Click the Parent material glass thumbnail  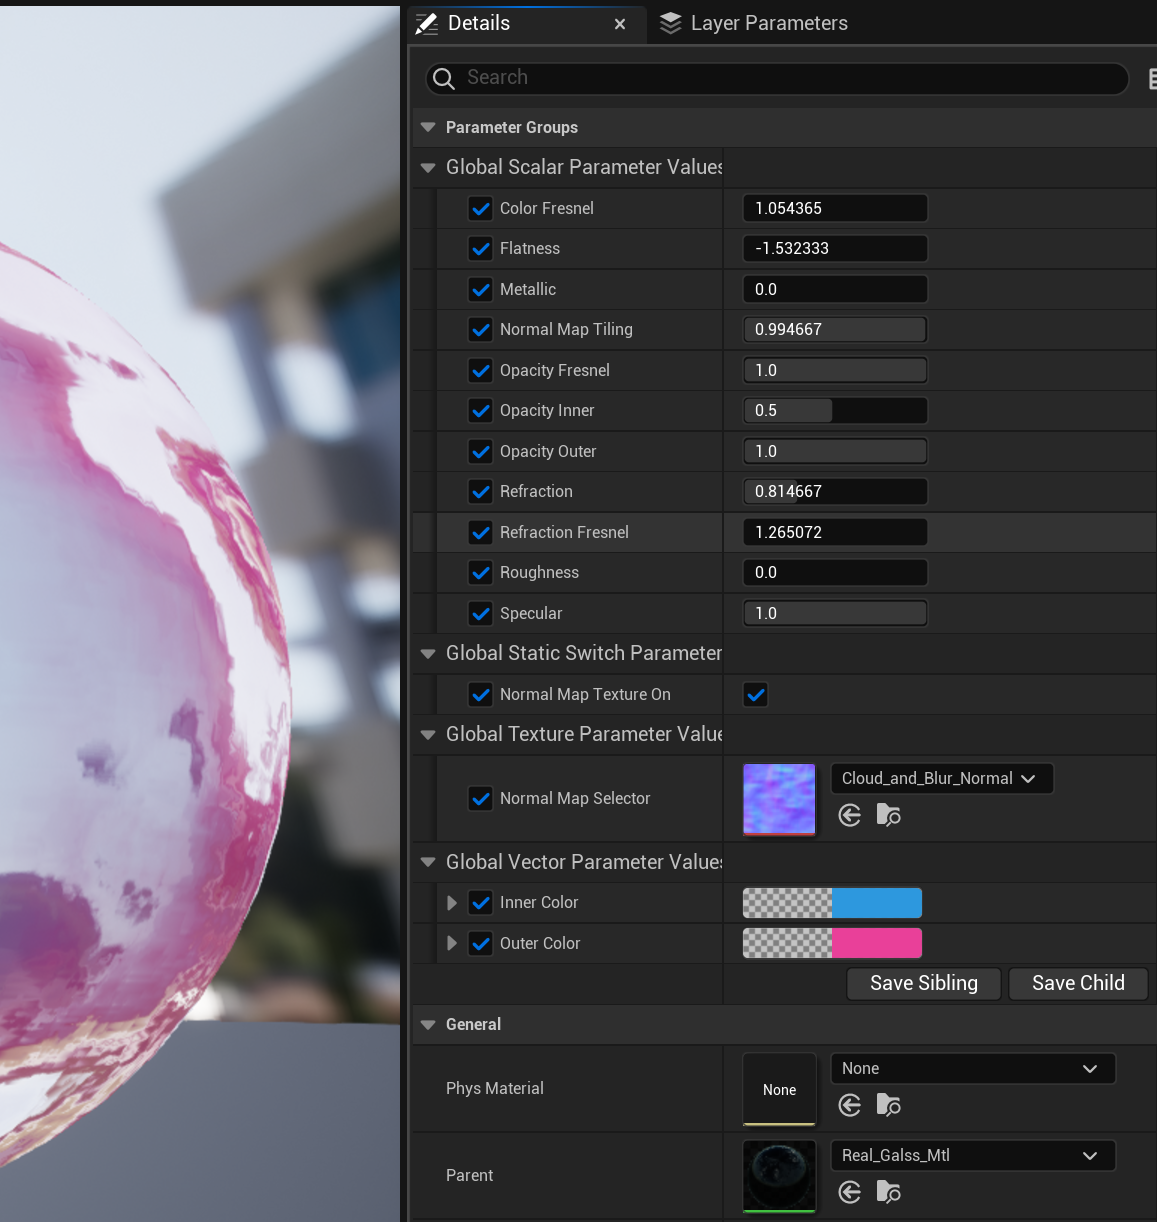pos(779,1176)
